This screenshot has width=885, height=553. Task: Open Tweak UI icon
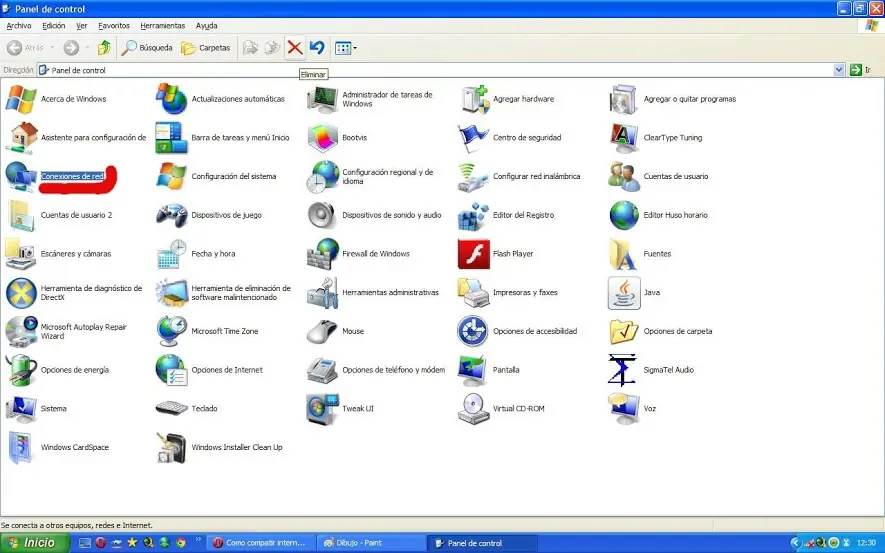(322, 409)
